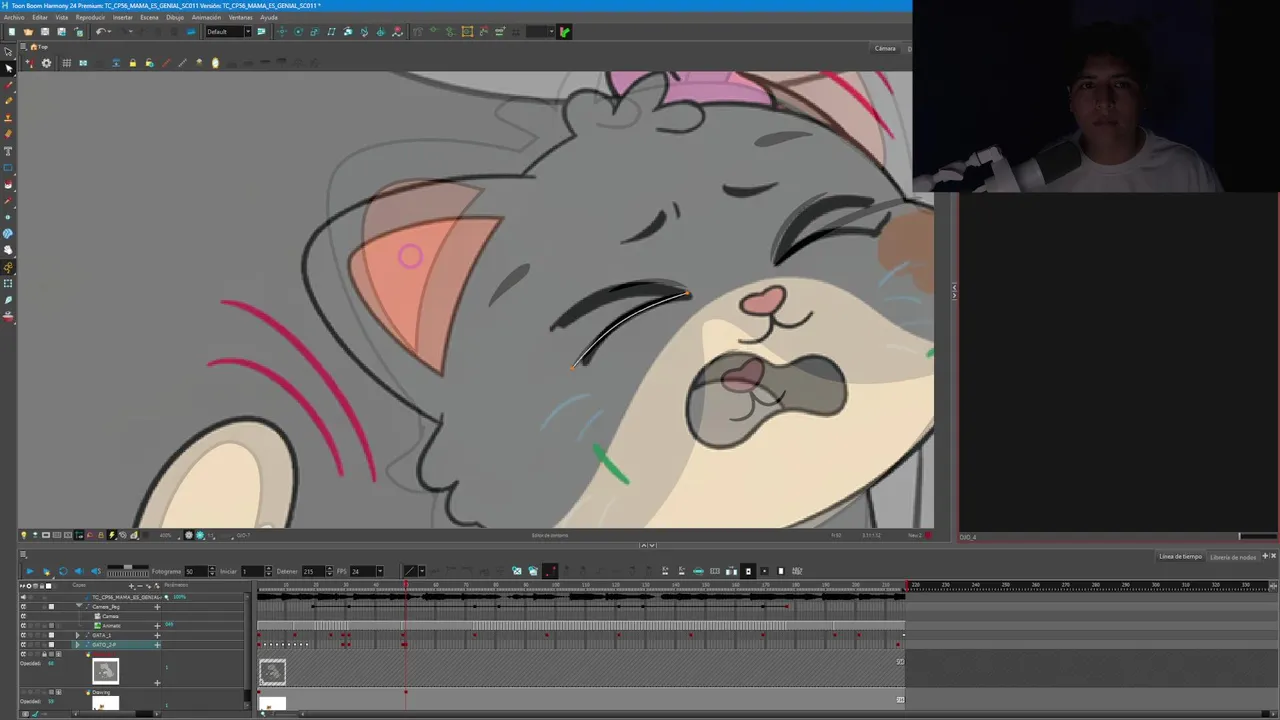The width and height of the screenshot is (1280, 720).
Task: Click the New scene icon in toolbar
Action: 11,32
